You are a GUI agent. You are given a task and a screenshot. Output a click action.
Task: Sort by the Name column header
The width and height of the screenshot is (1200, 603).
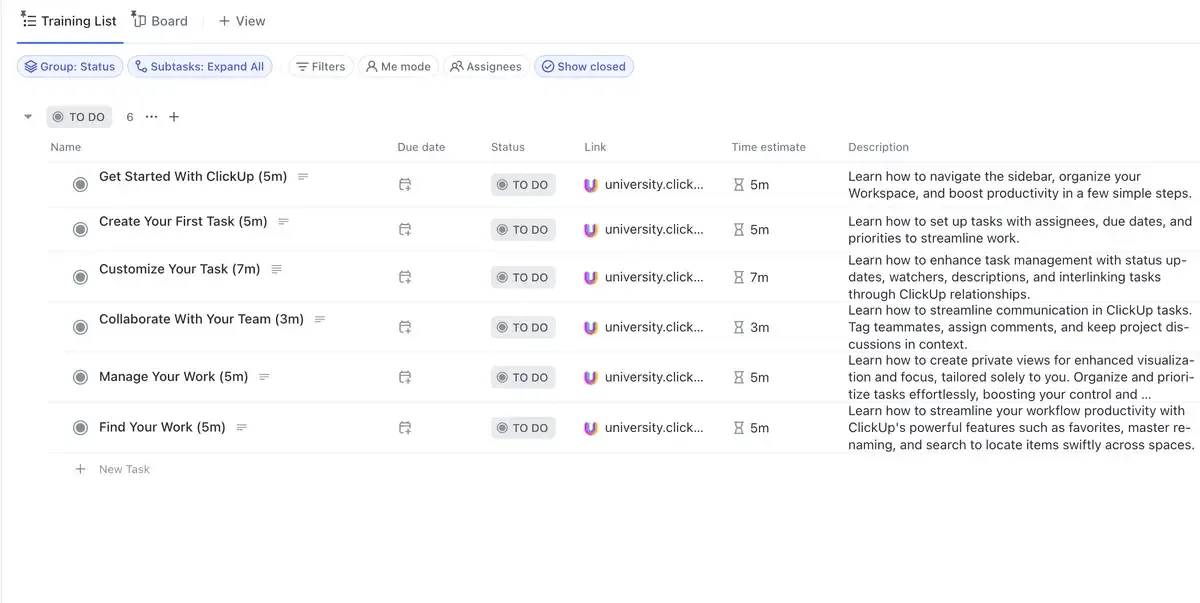tap(66, 147)
